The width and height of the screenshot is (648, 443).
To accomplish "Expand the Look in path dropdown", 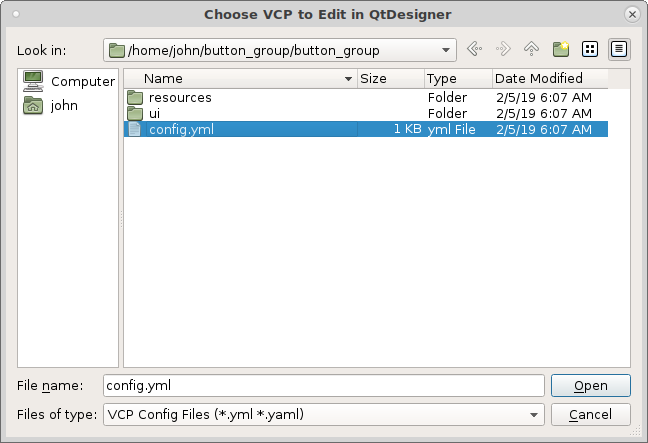I will click(x=446, y=50).
